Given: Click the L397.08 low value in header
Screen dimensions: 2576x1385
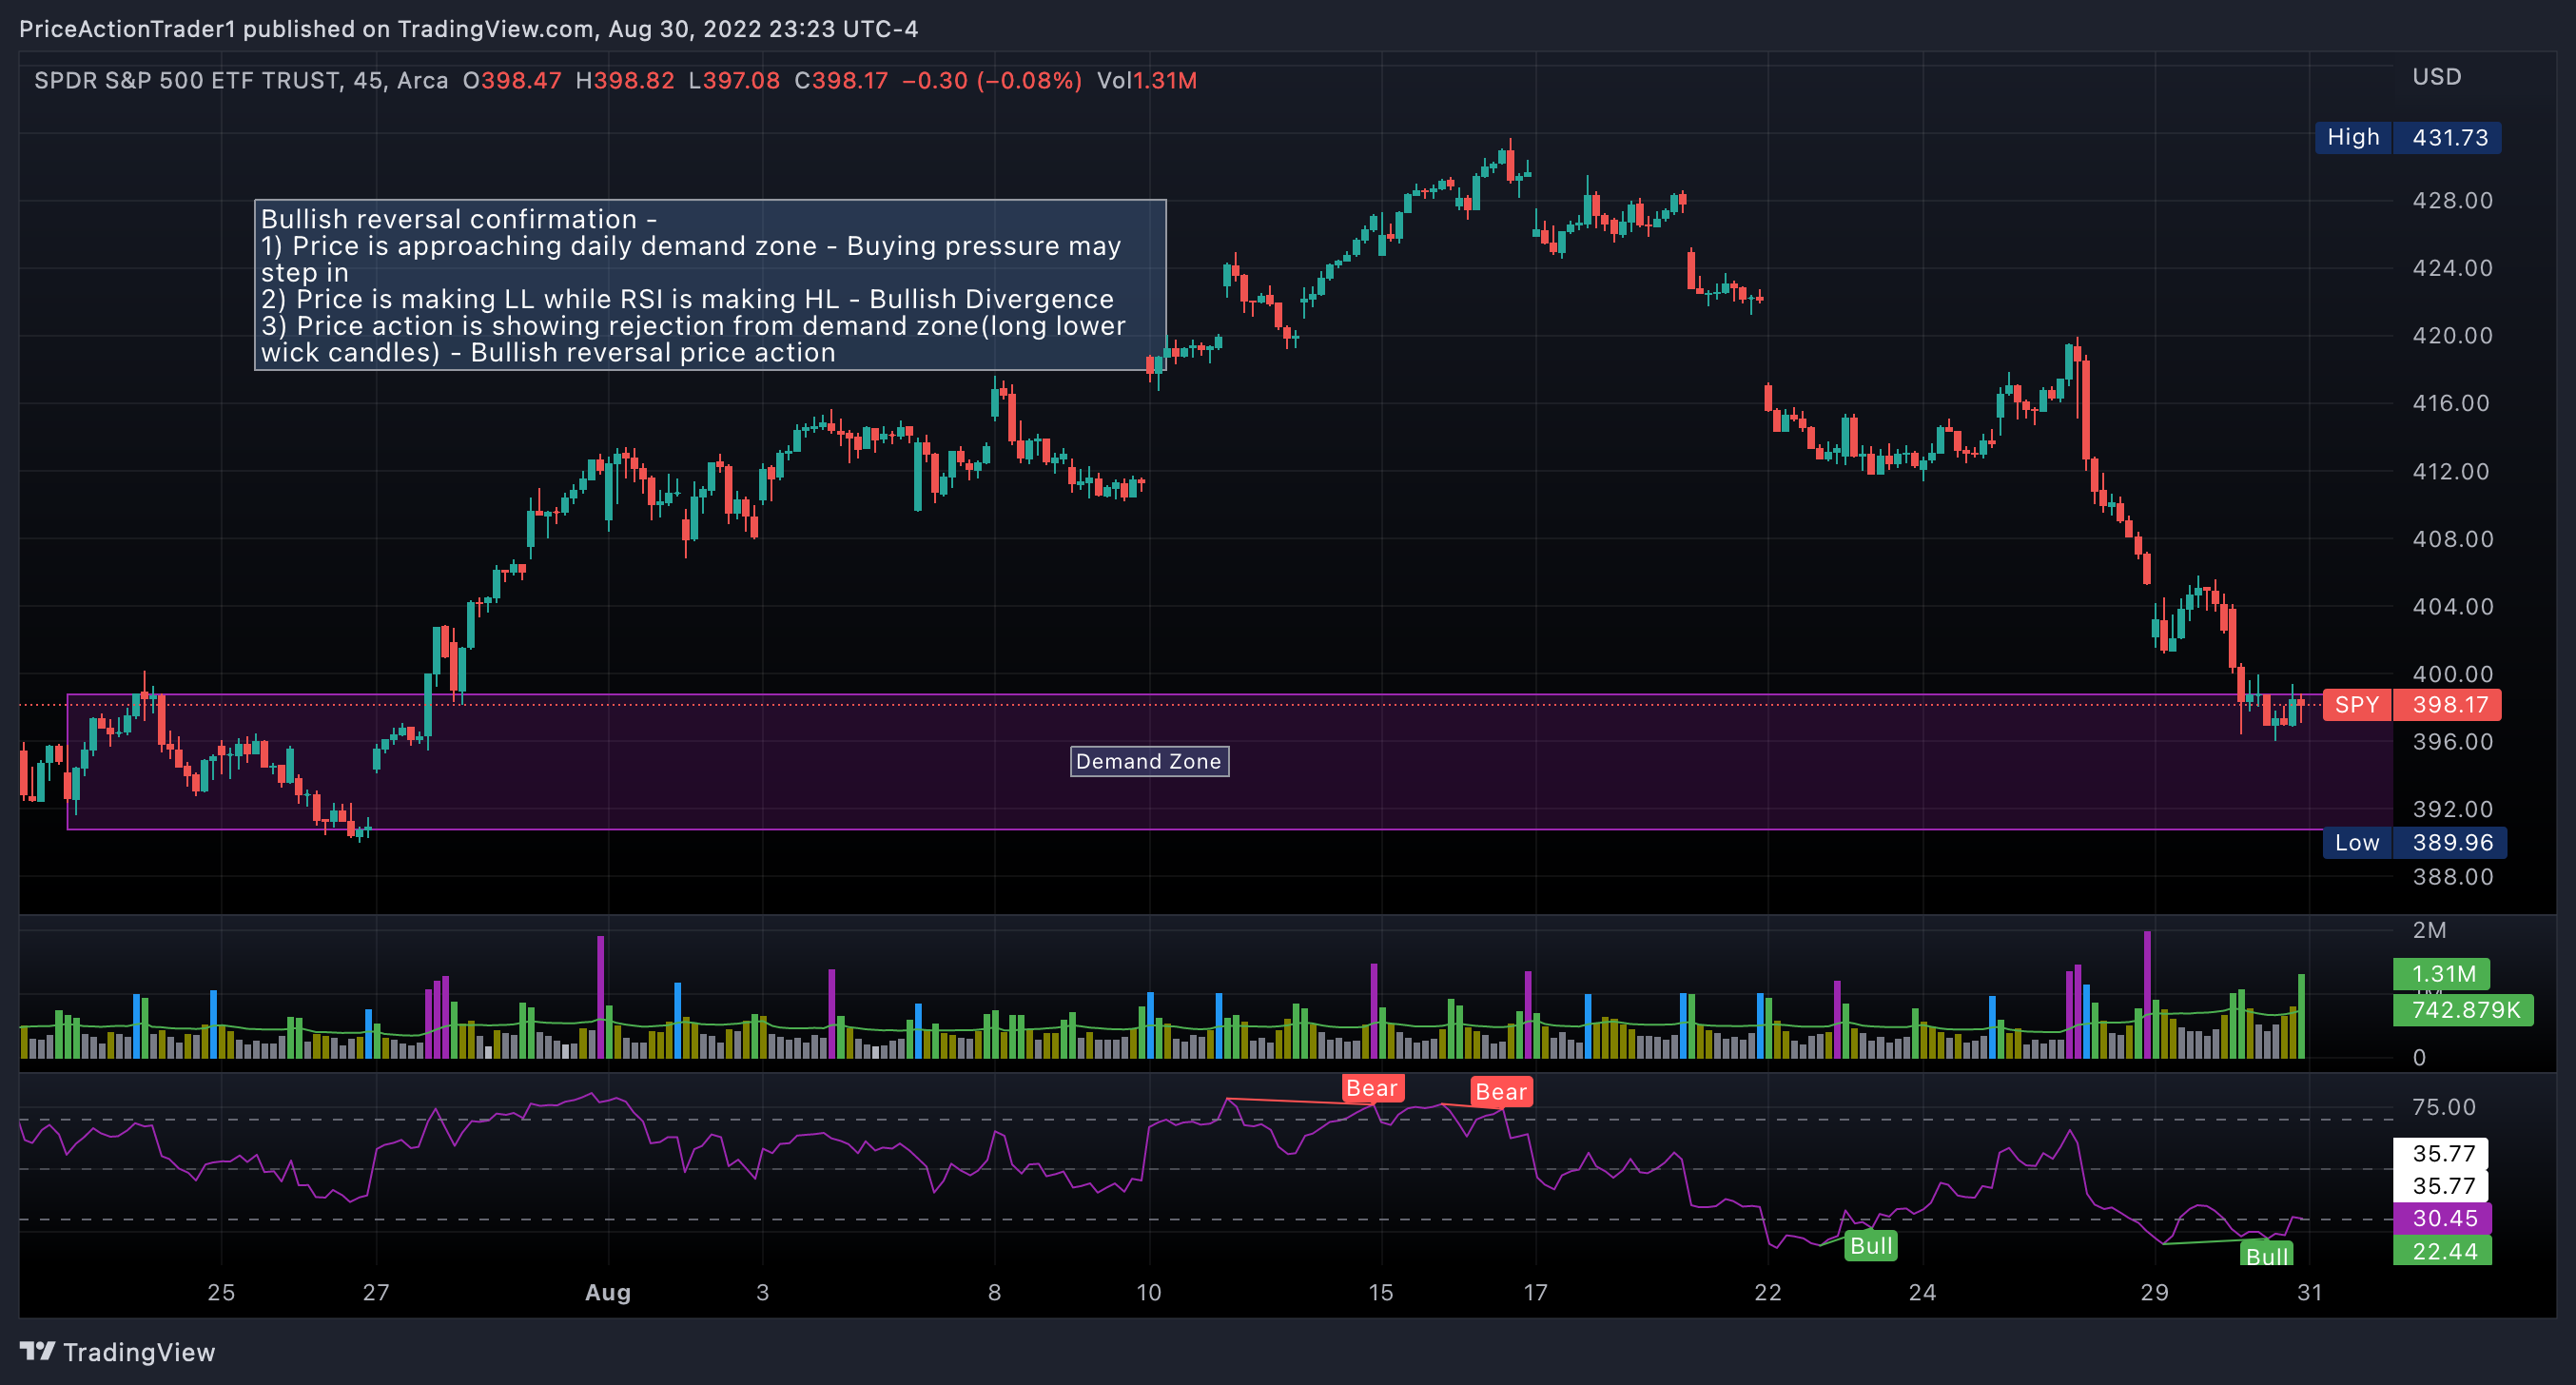Looking at the screenshot, I should [734, 80].
